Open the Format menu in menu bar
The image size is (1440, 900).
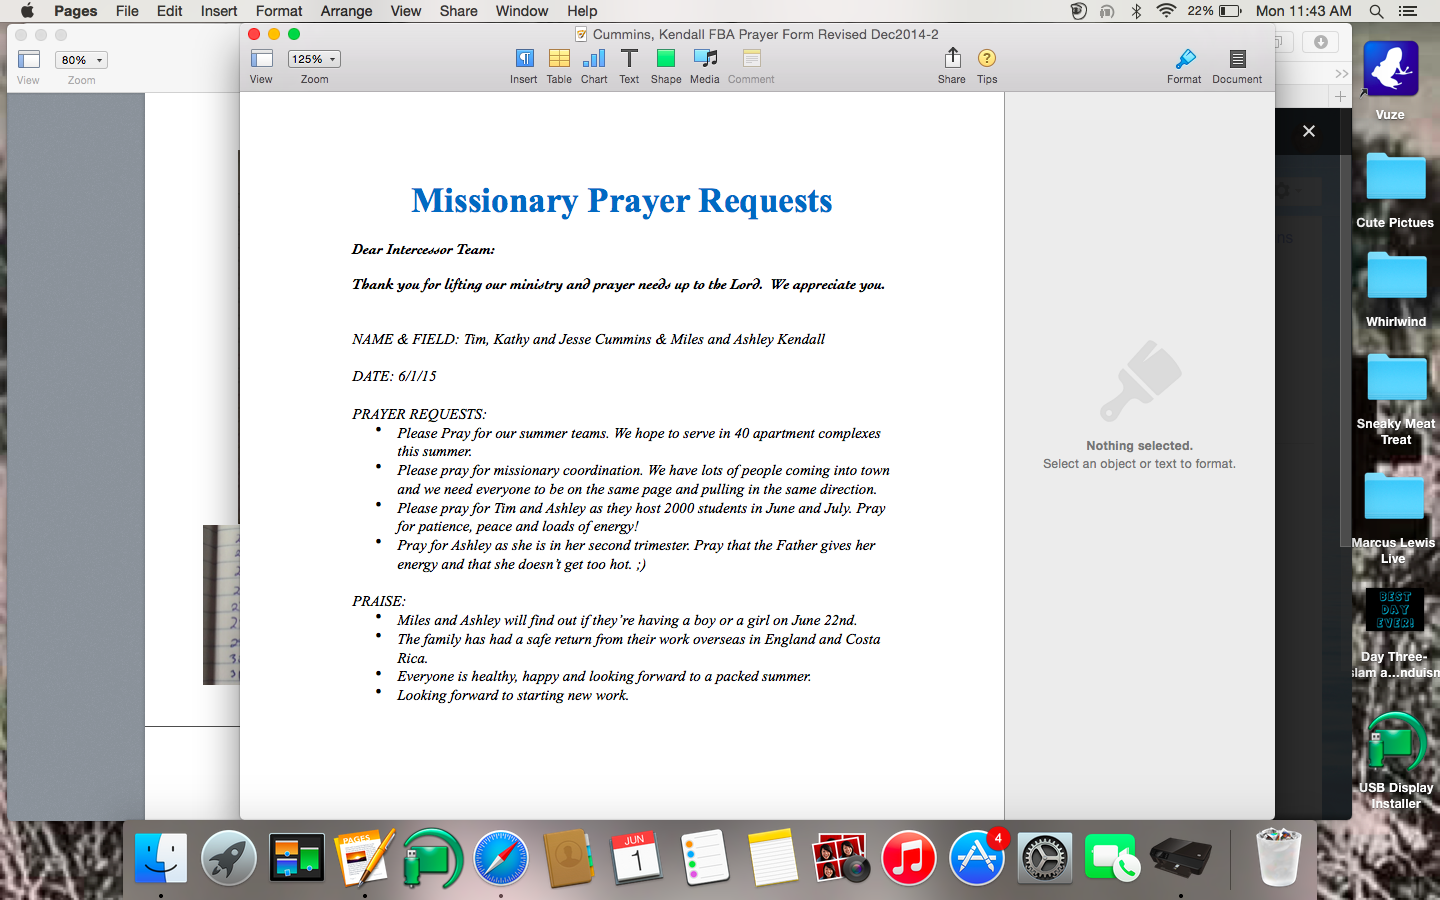(x=279, y=11)
